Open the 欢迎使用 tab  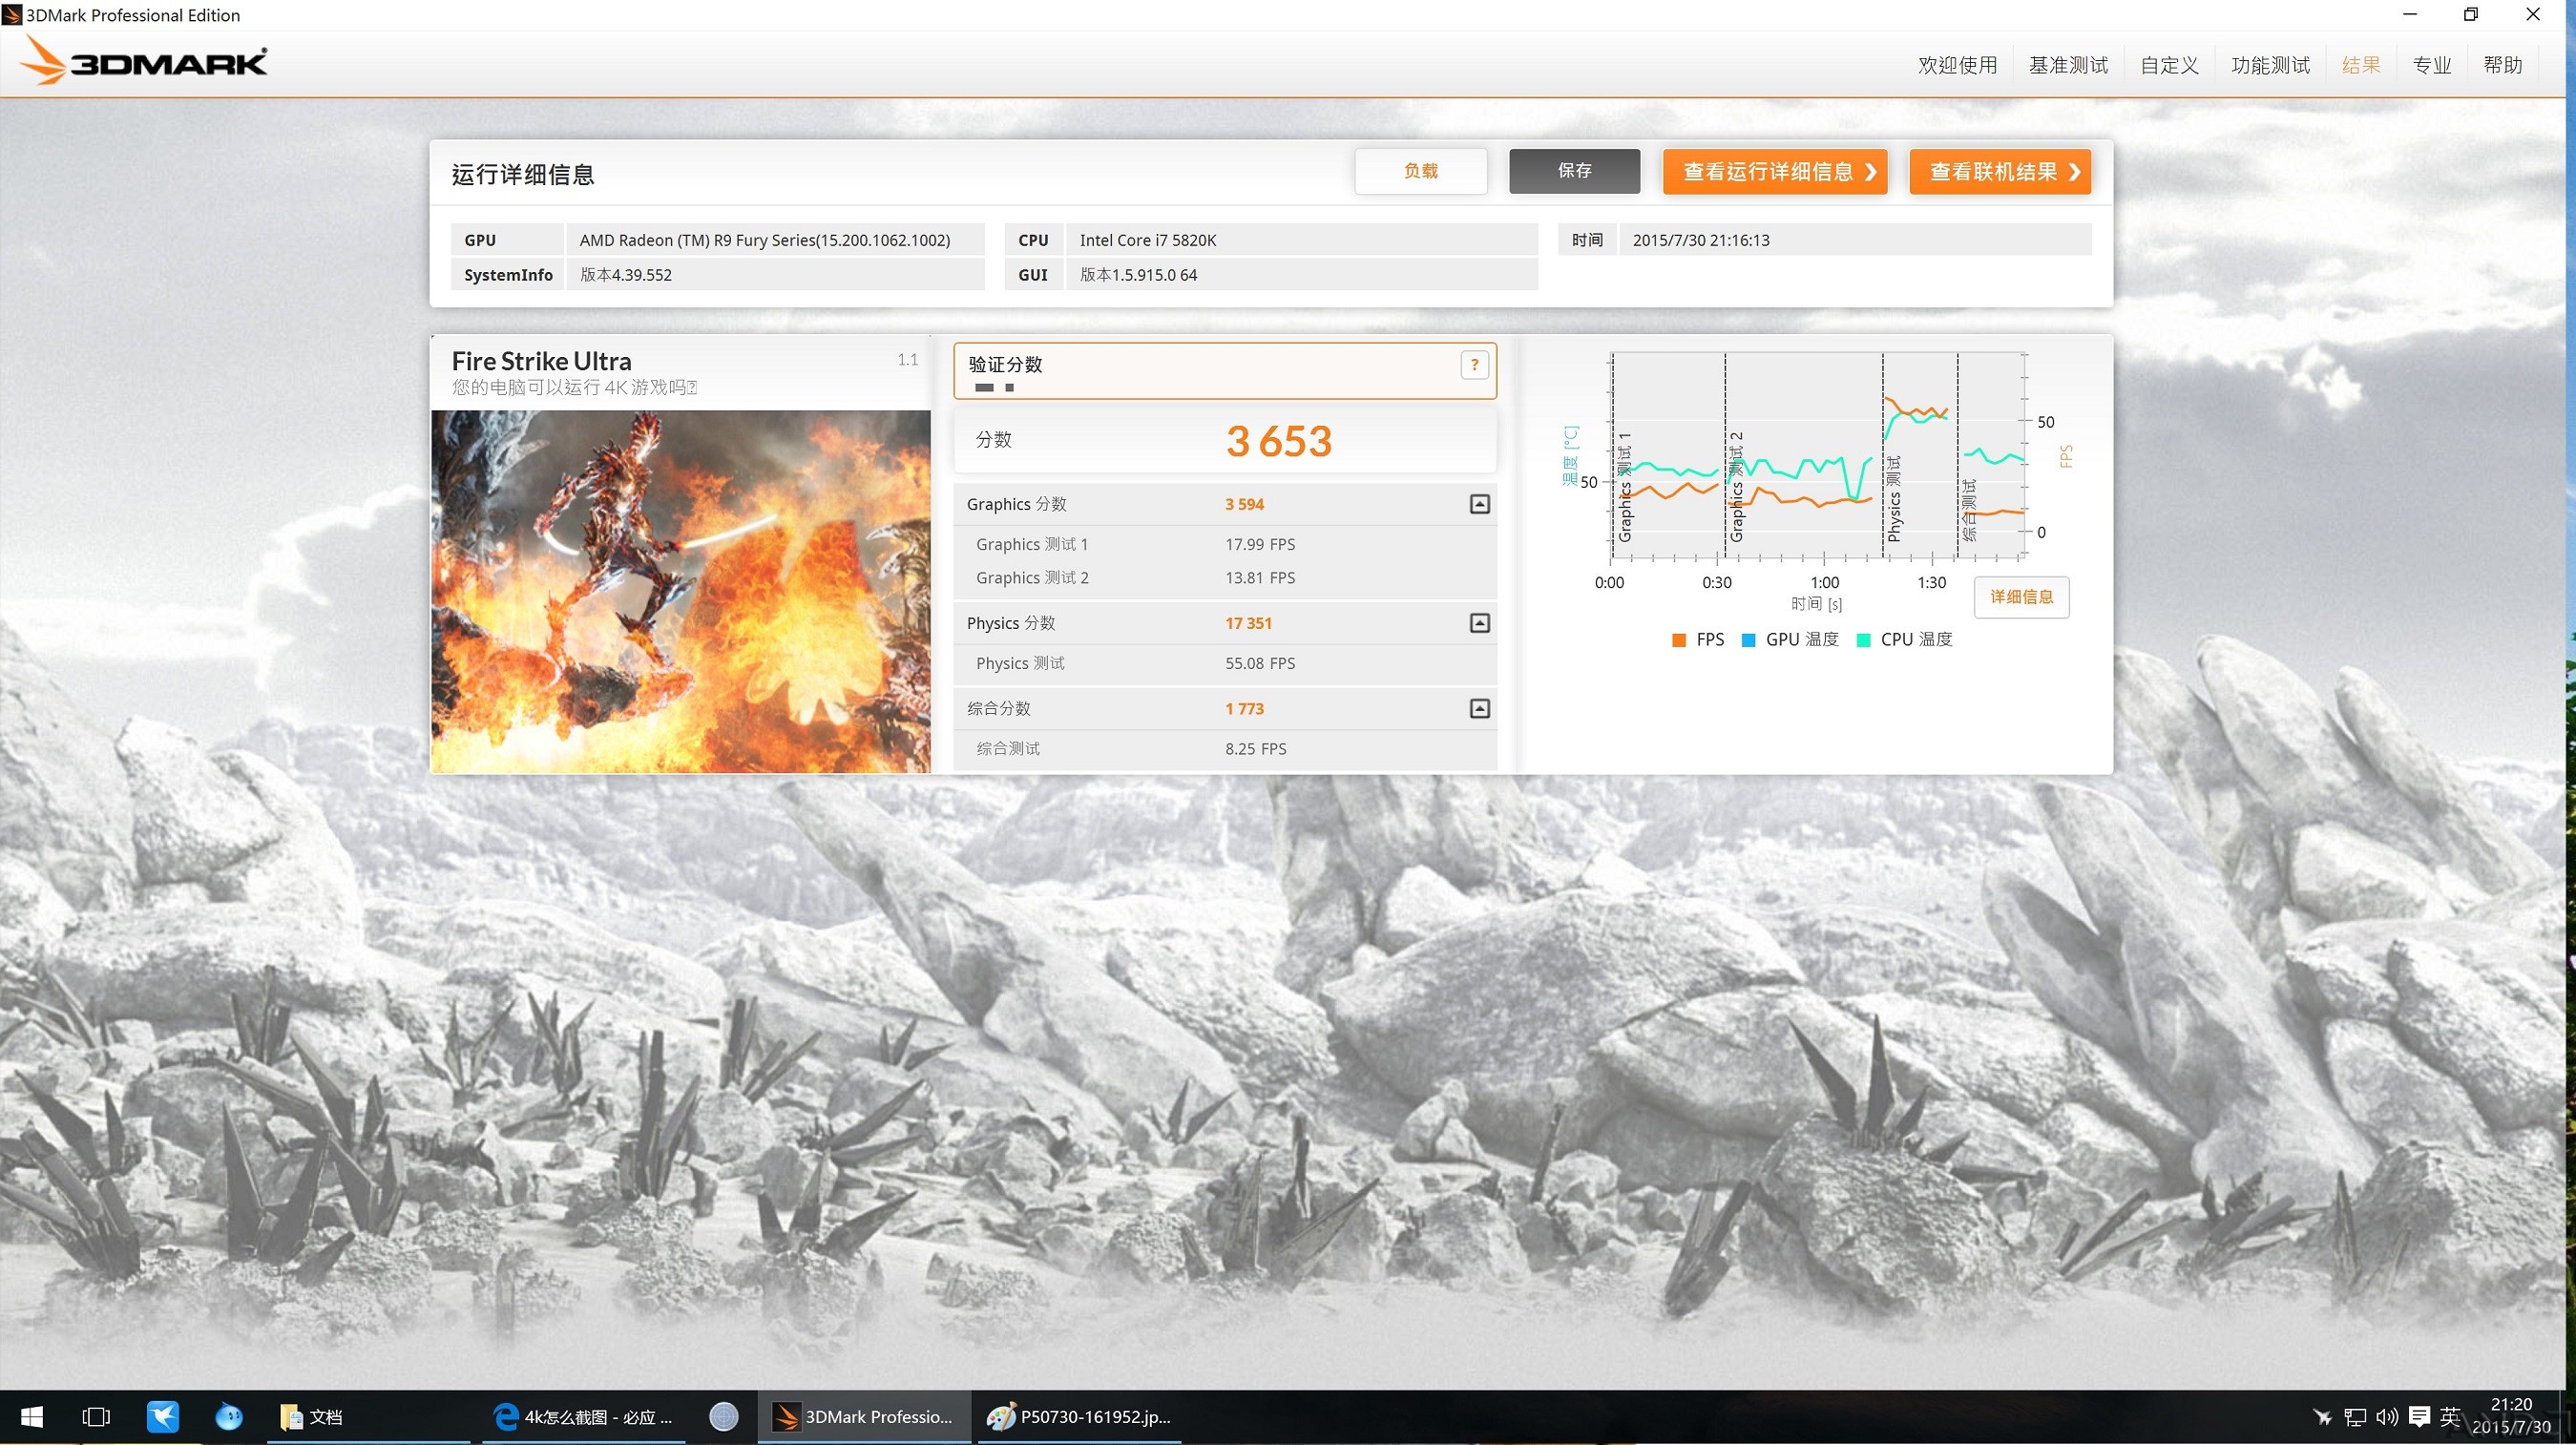[x=1957, y=65]
